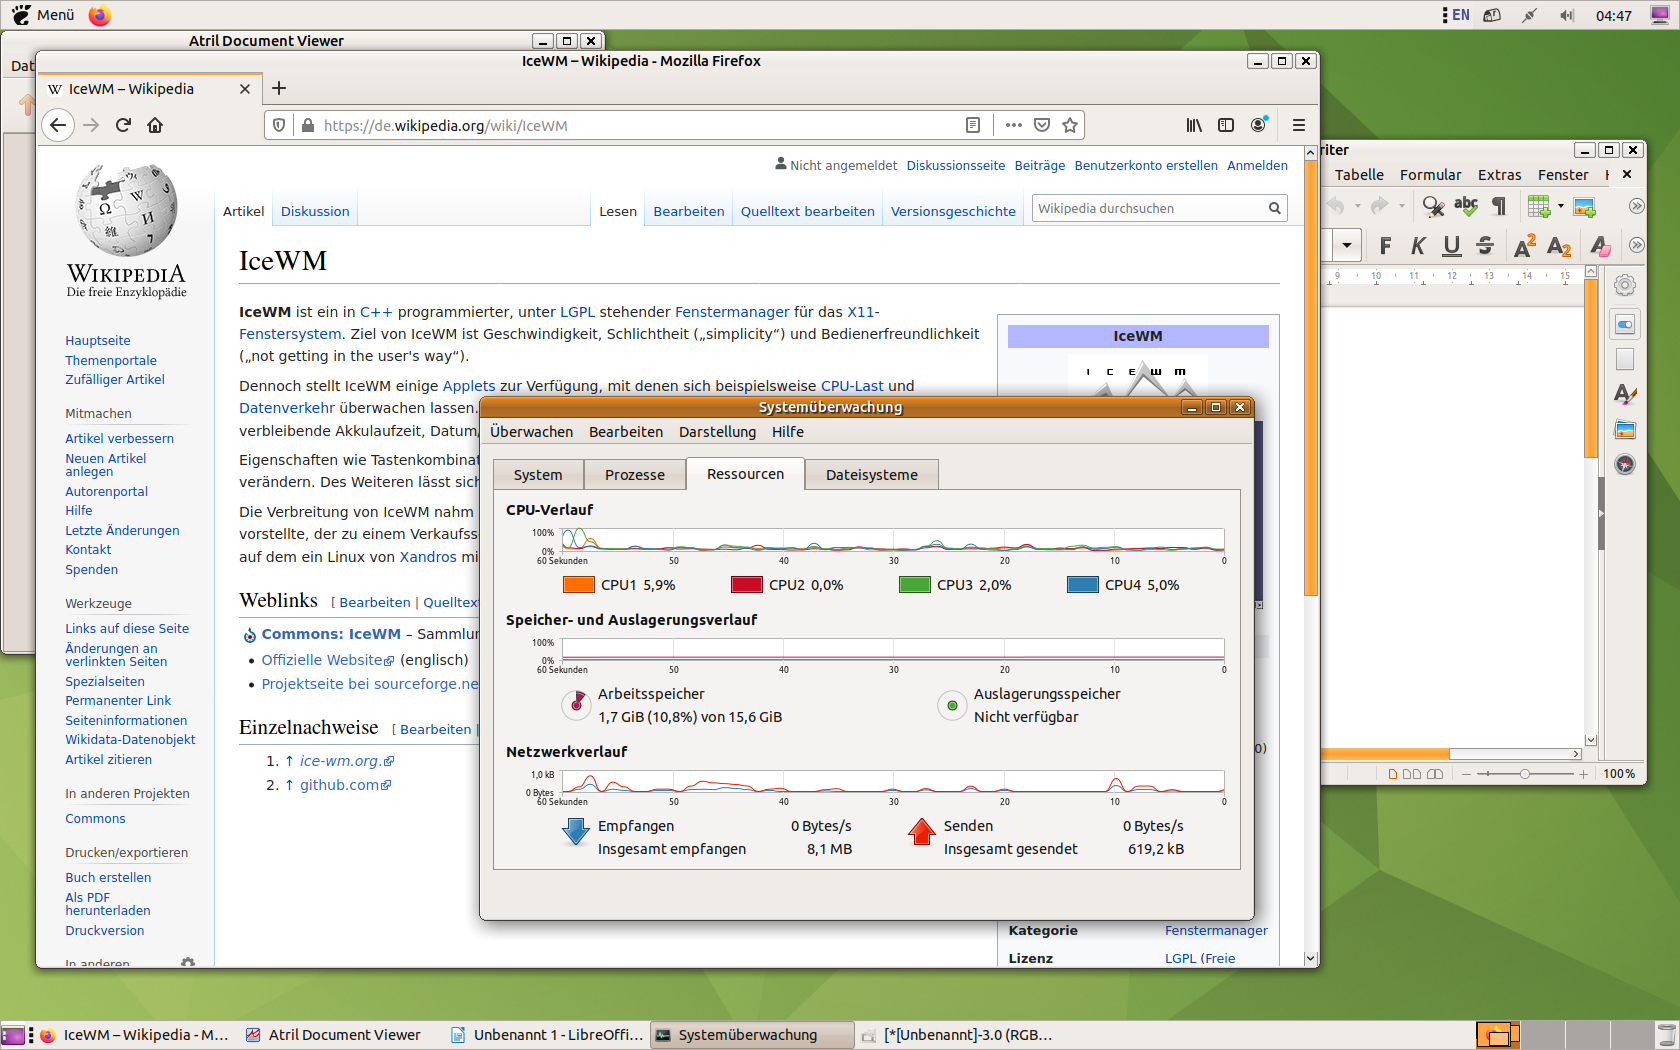Apply subscript formatting in Writer
Viewport: 1680px width, 1050px height.
coord(1558,245)
